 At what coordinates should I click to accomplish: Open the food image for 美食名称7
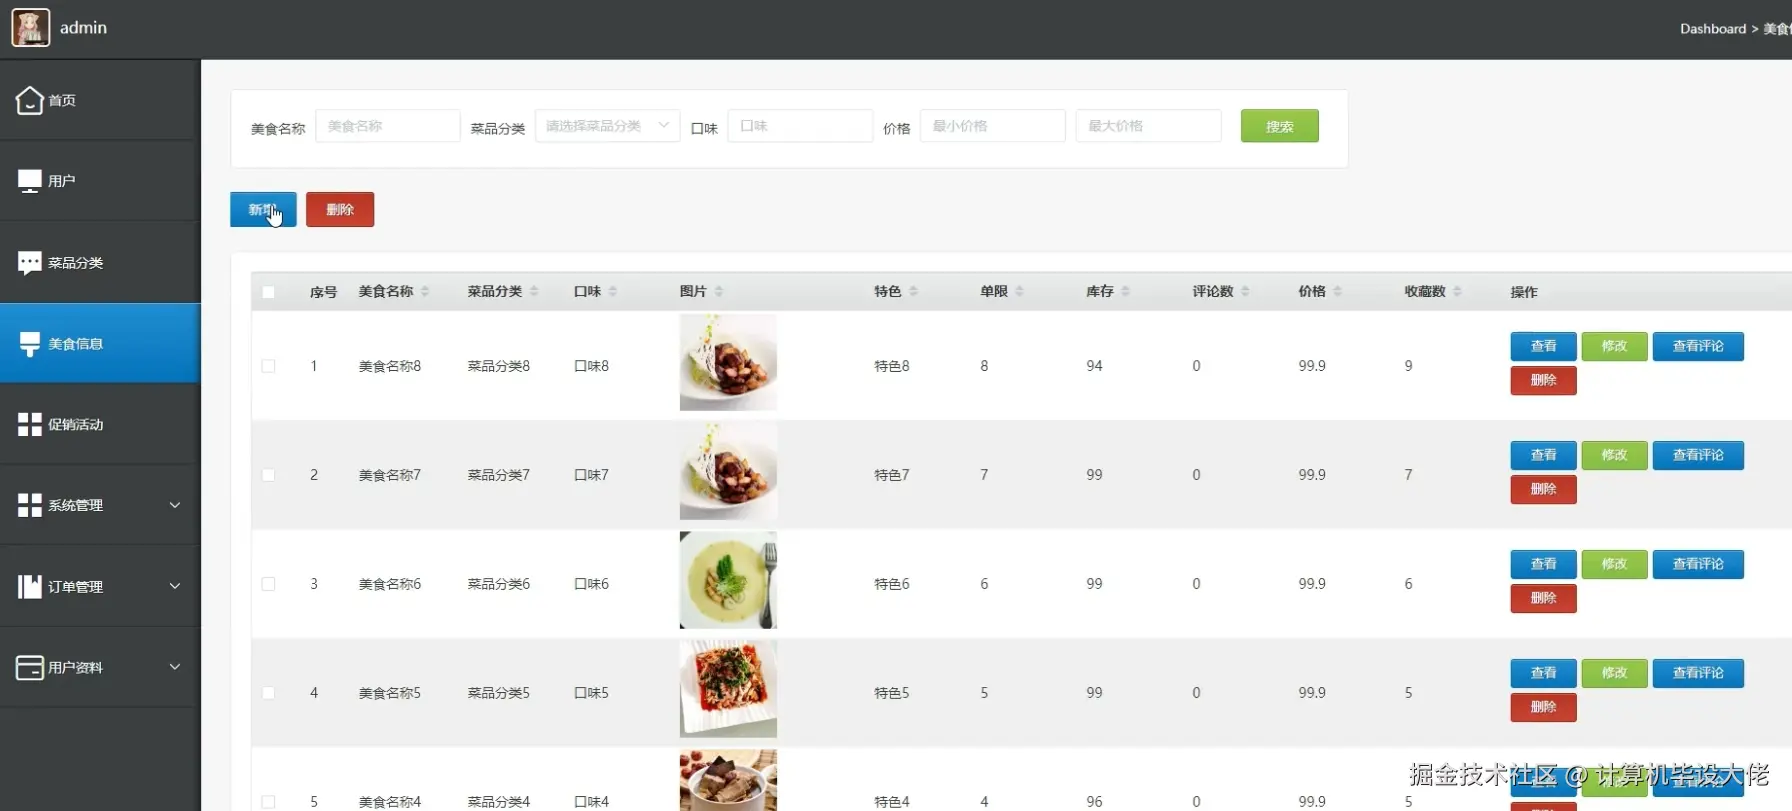(x=728, y=471)
